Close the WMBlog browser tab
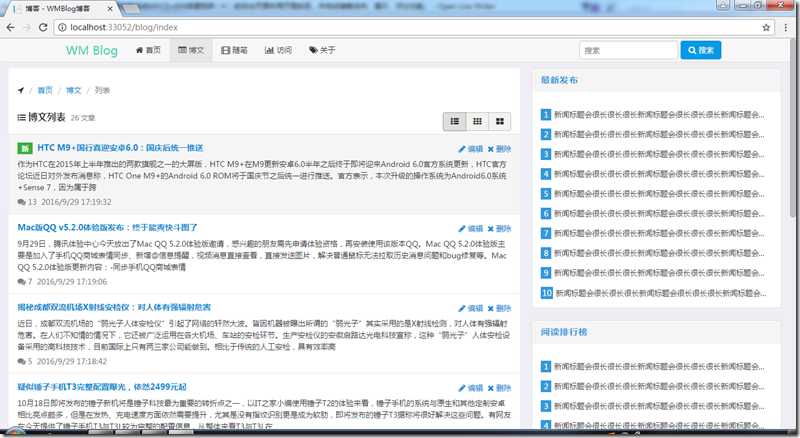800x438 pixels. pos(110,9)
